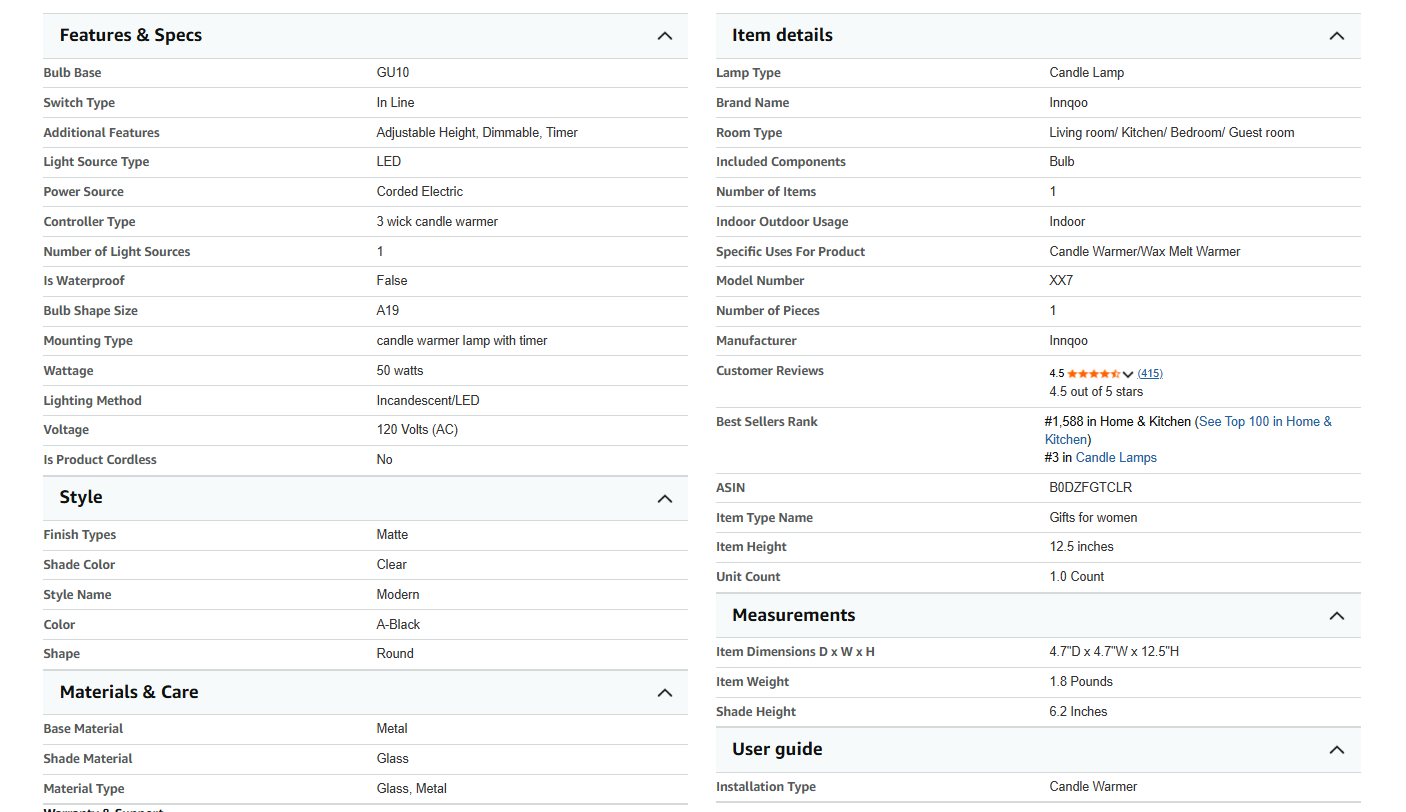Click the 4.5 rating number before stars
This screenshot has height=812, width=1406.
click(x=1057, y=374)
